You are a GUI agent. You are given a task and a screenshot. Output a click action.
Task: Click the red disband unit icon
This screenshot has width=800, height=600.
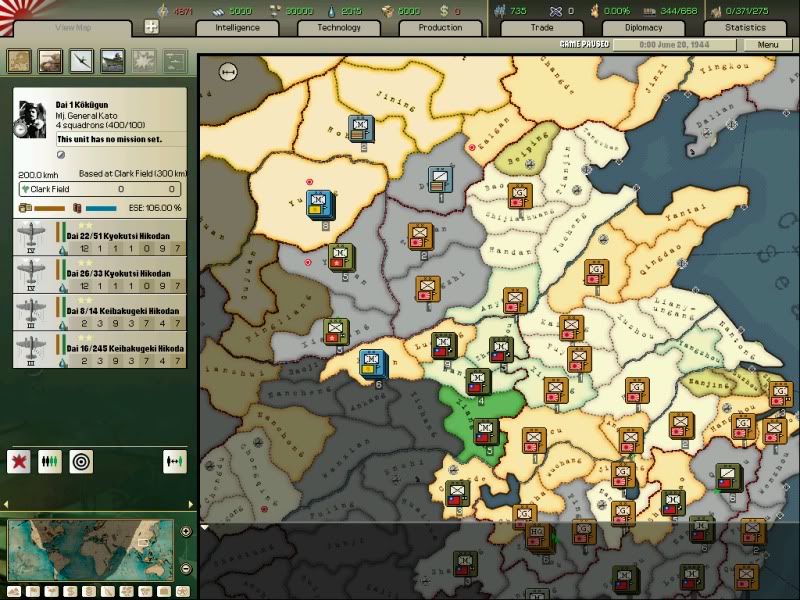pos(18,460)
